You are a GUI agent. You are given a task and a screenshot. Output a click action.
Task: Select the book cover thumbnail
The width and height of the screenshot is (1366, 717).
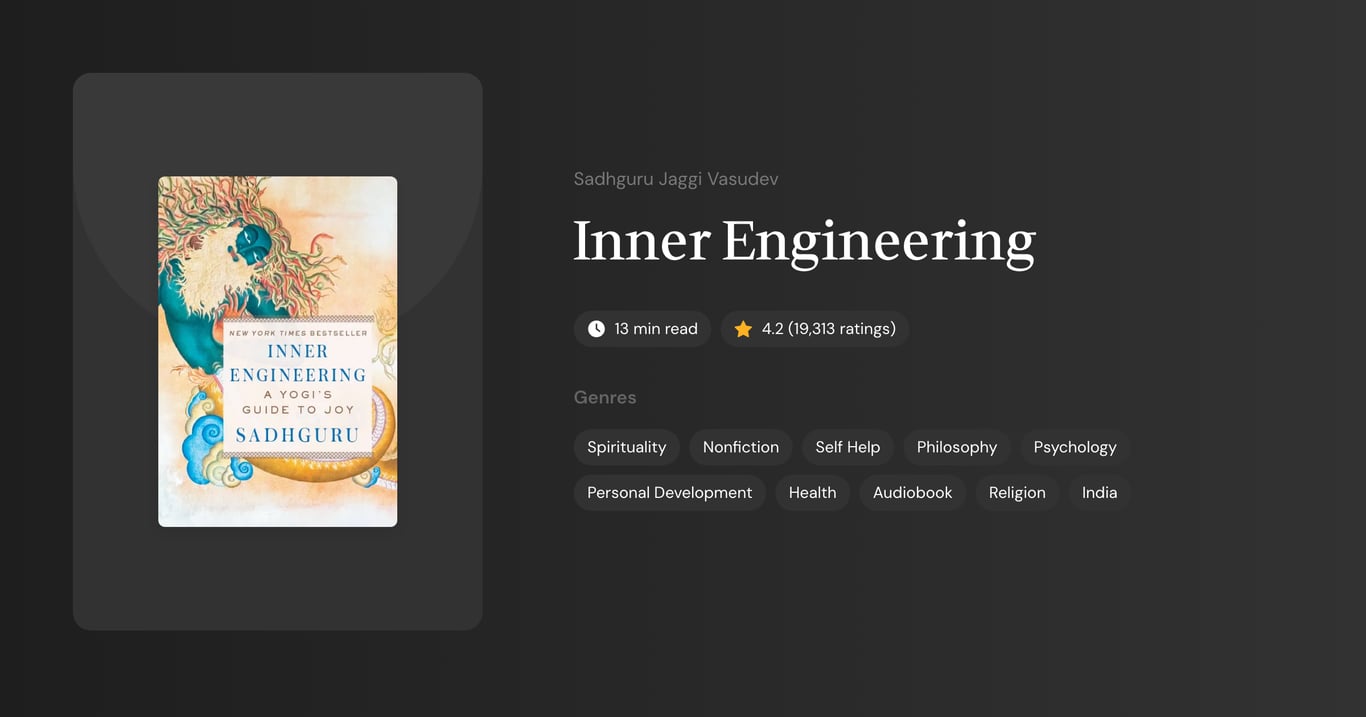click(x=277, y=351)
